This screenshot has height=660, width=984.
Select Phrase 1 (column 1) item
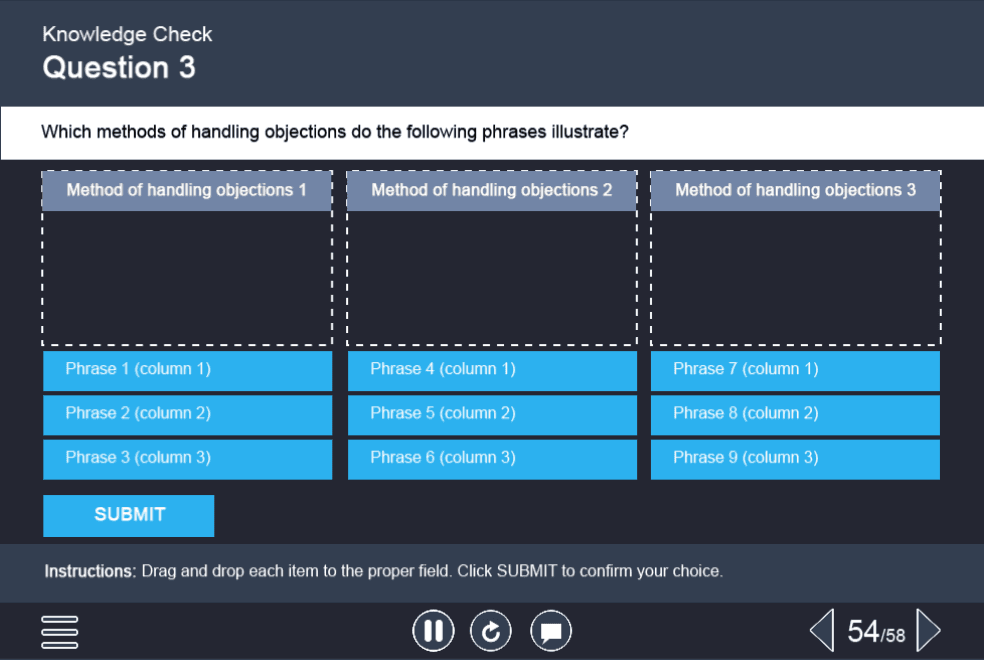(x=187, y=370)
